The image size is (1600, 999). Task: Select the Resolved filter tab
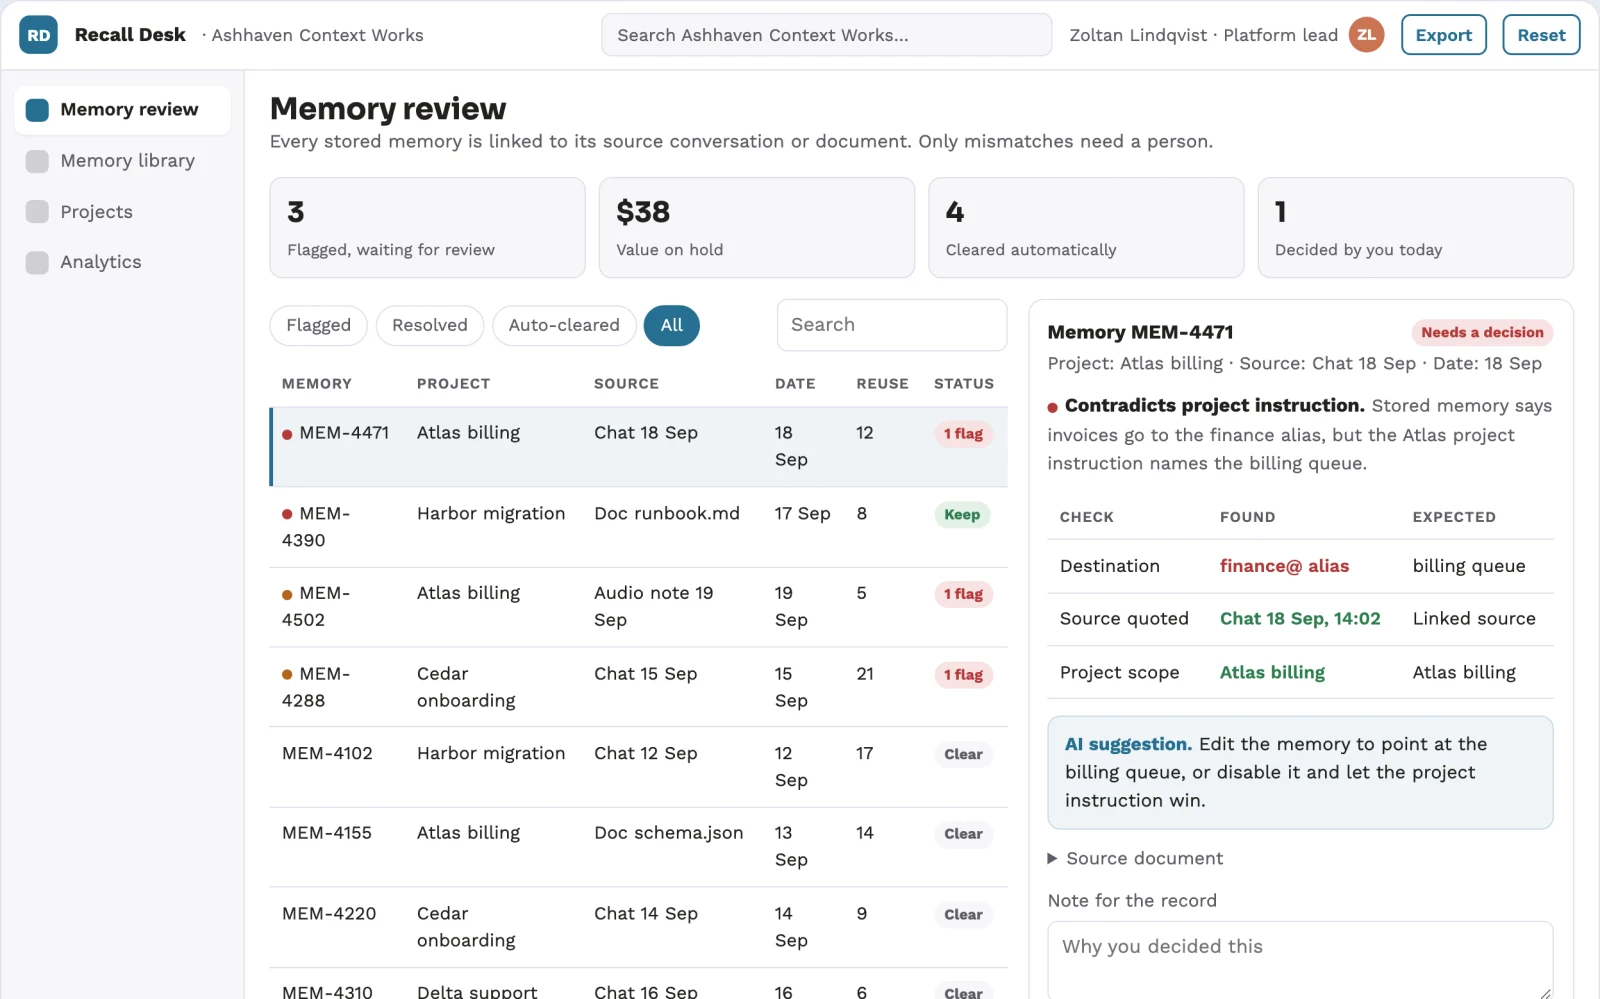tap(430, 325)
